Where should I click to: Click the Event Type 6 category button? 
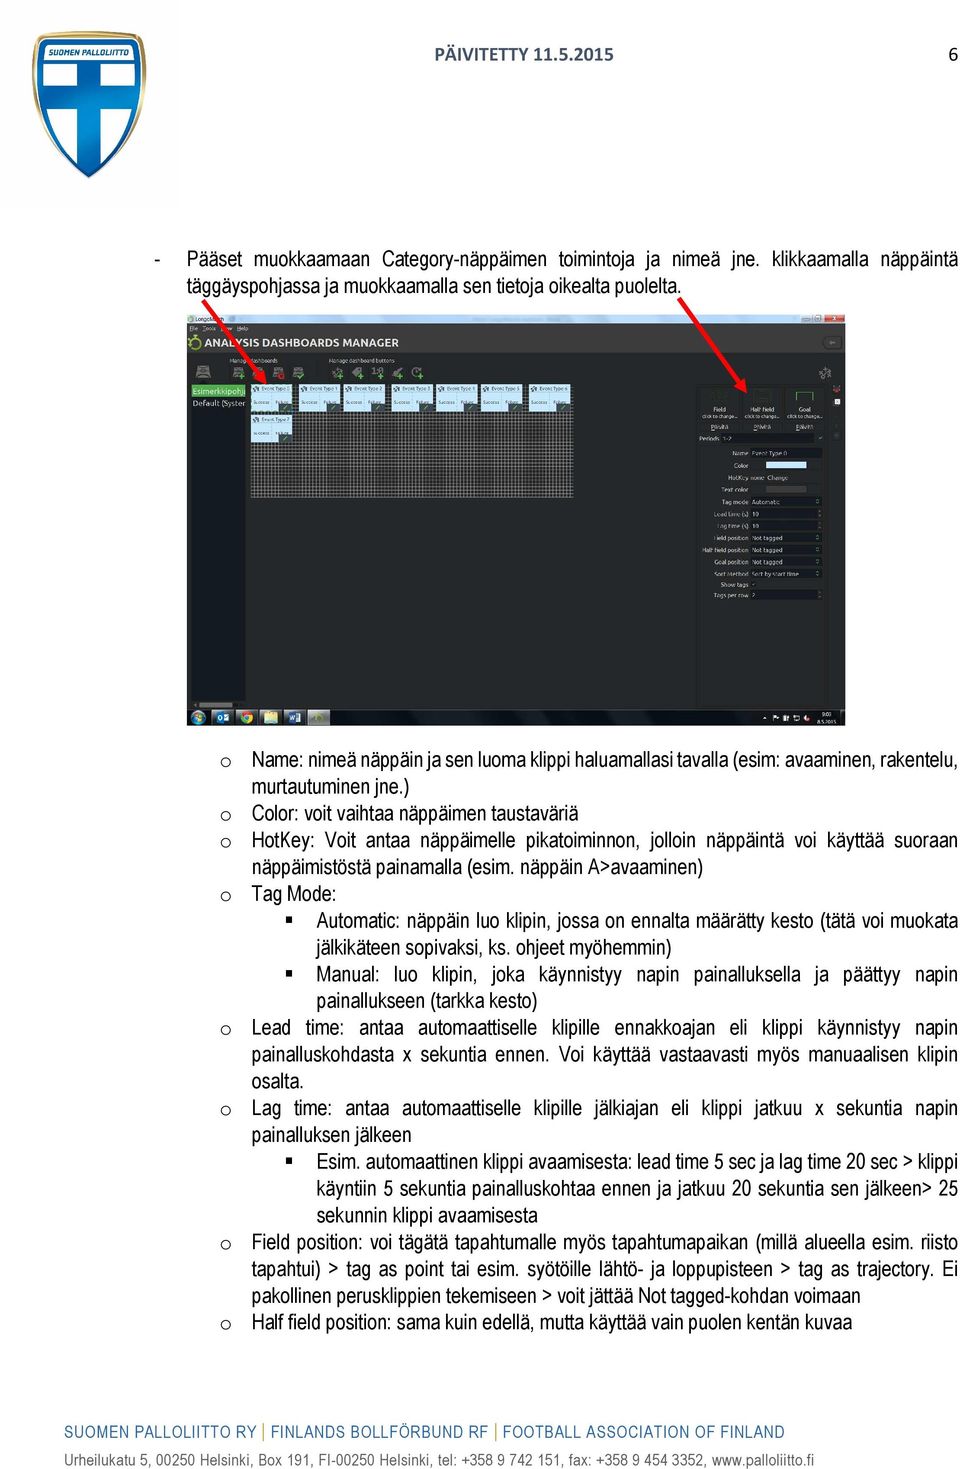click(x=550, y=398)
